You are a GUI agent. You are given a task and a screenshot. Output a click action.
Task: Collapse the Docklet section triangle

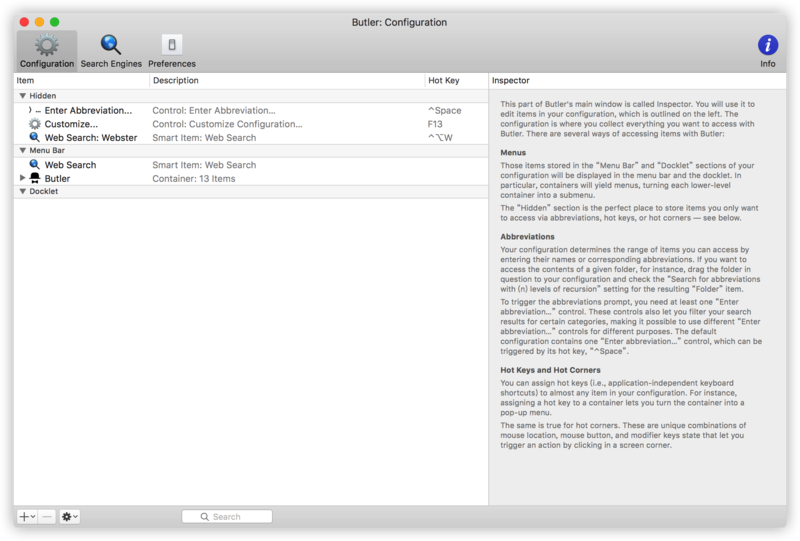[22, 191]
